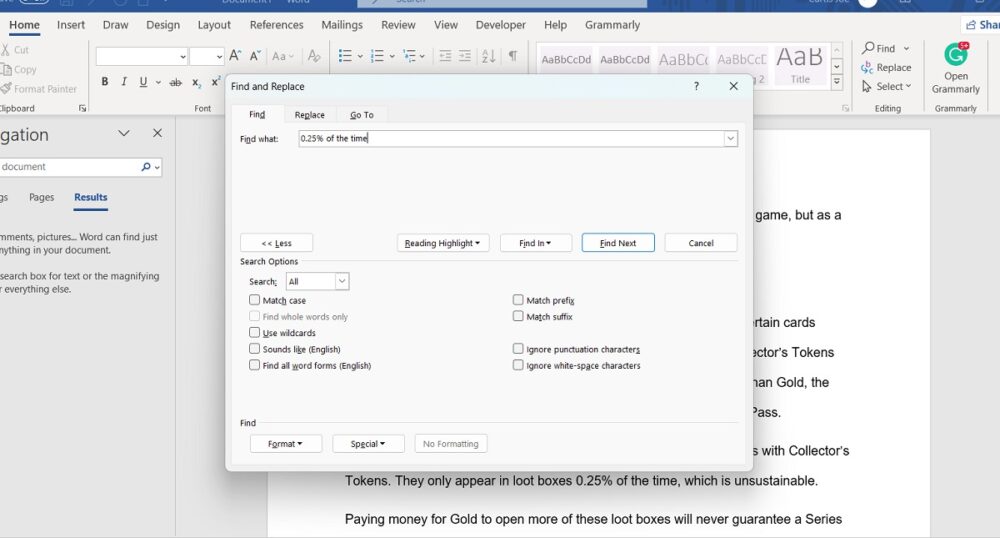This screenshot has height=538, width=1000.
Task: Click the Sort icon in the Paragraph group
Action: pos(490,57)
